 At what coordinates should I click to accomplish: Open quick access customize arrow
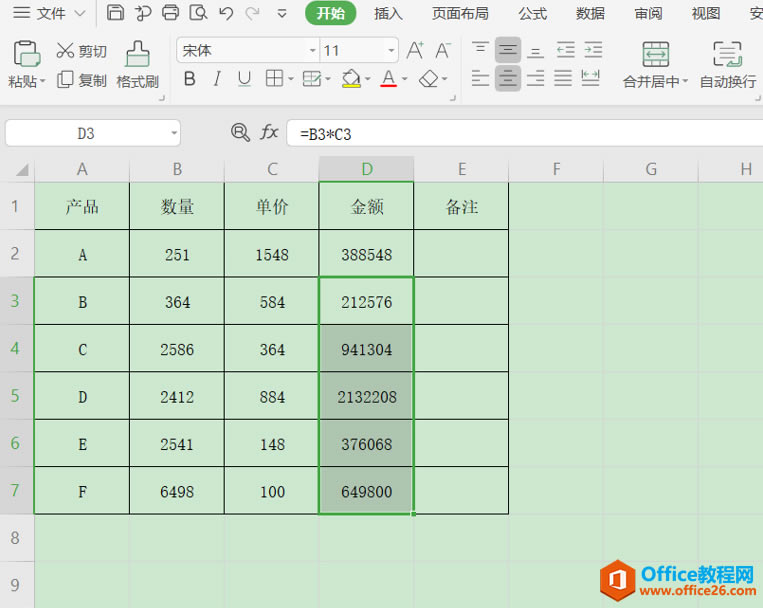[x=282, y=14]
